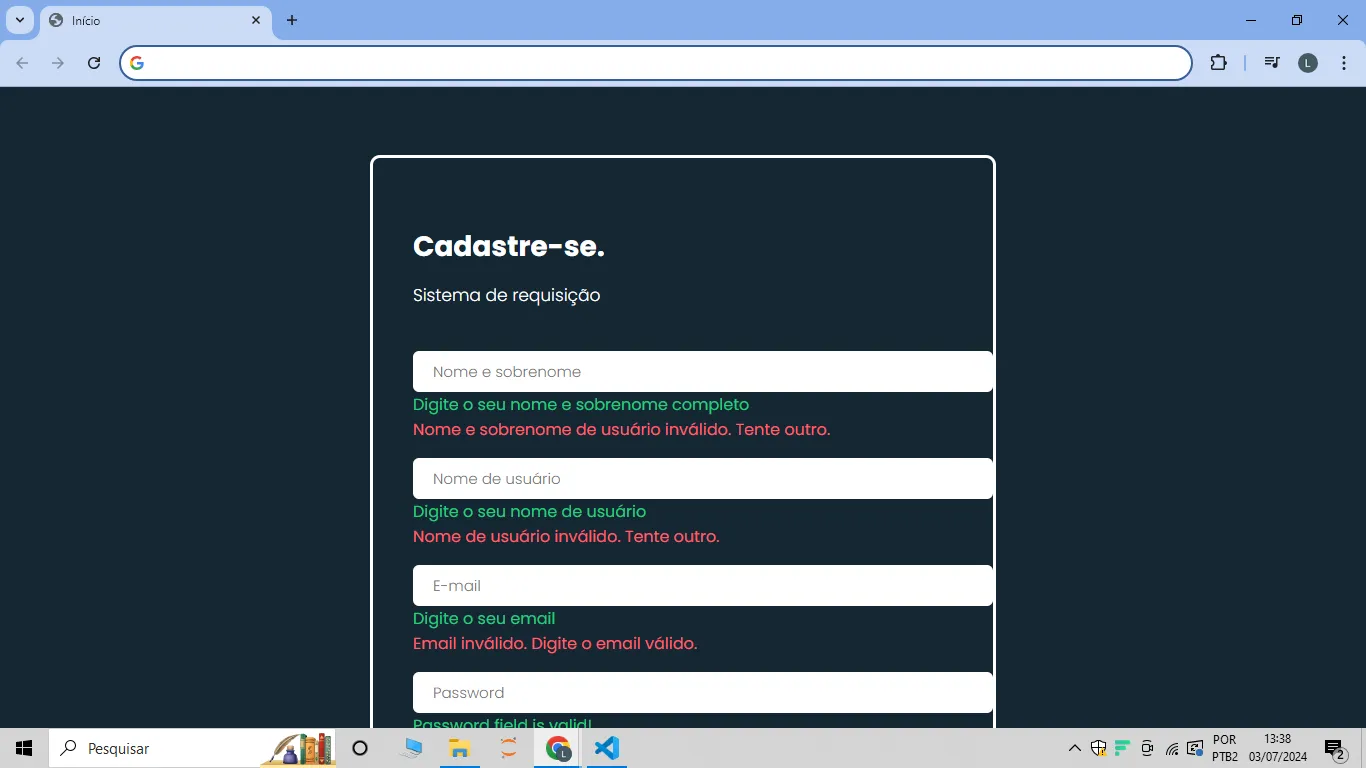The width and height of the screenshot is (1366, 768).
Task: Open the Windows Security tray icon
Action: [x=1098, y=748]
